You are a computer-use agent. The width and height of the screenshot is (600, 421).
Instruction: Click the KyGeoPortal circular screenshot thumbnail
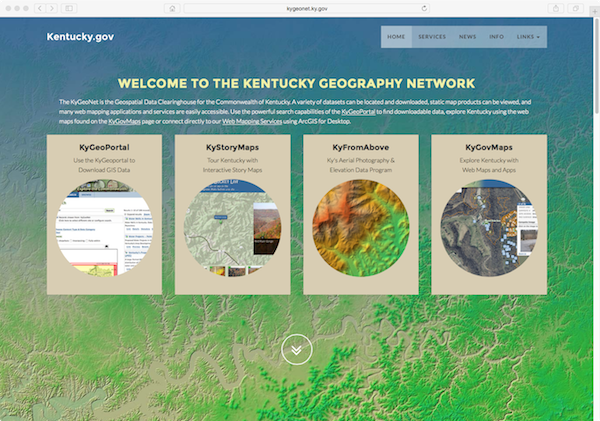104,228
